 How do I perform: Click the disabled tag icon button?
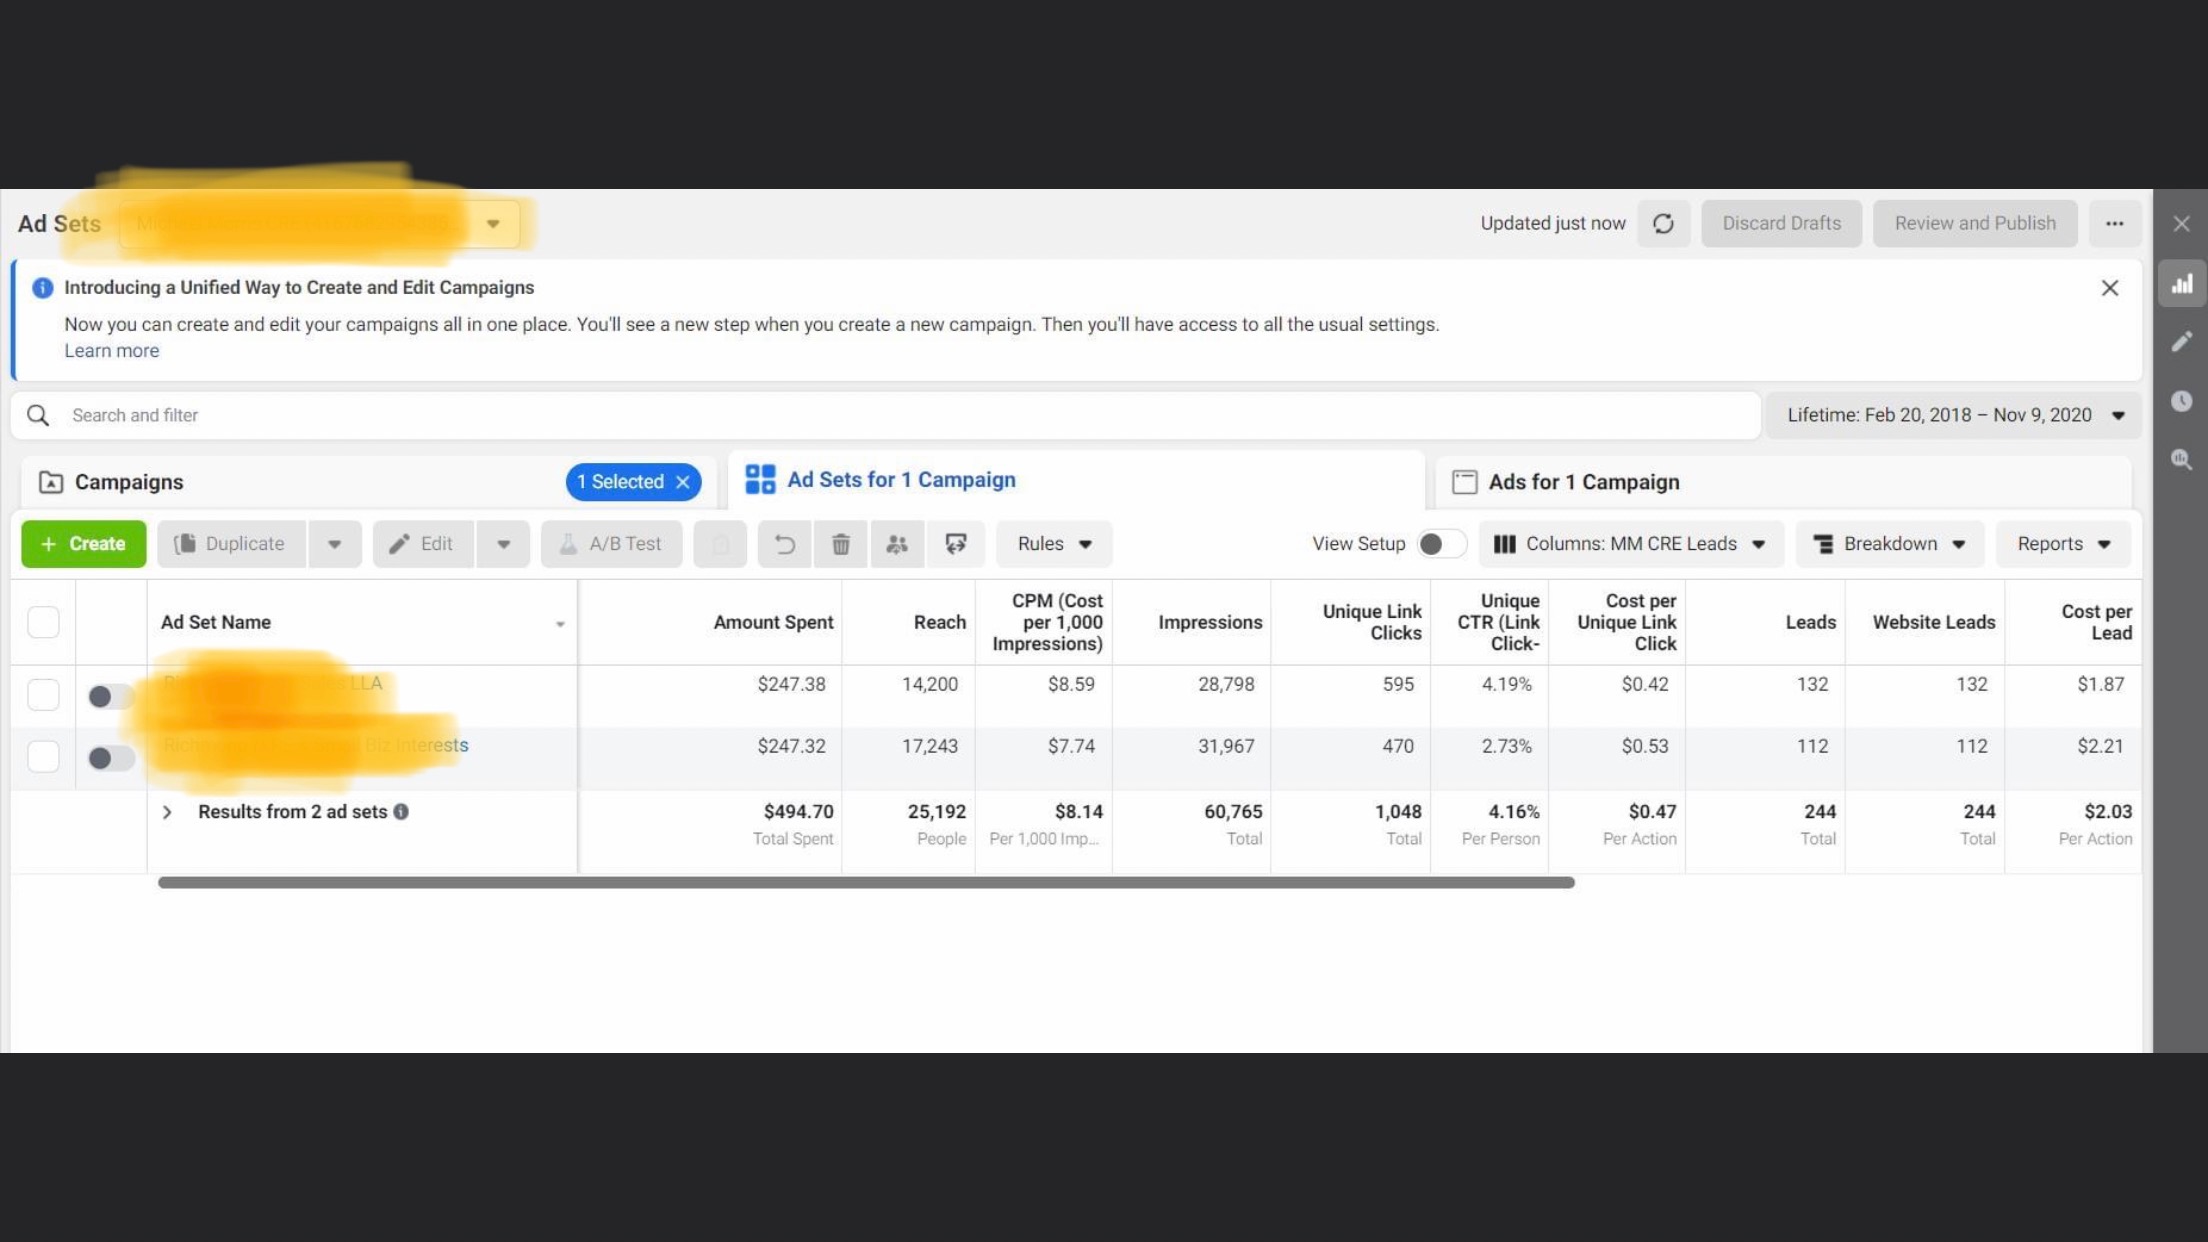(x=720, y=544)
